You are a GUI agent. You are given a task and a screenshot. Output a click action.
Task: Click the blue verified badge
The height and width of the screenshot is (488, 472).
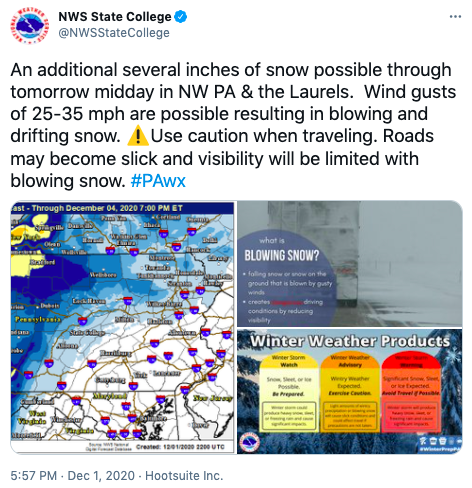(x=181, y=17)
